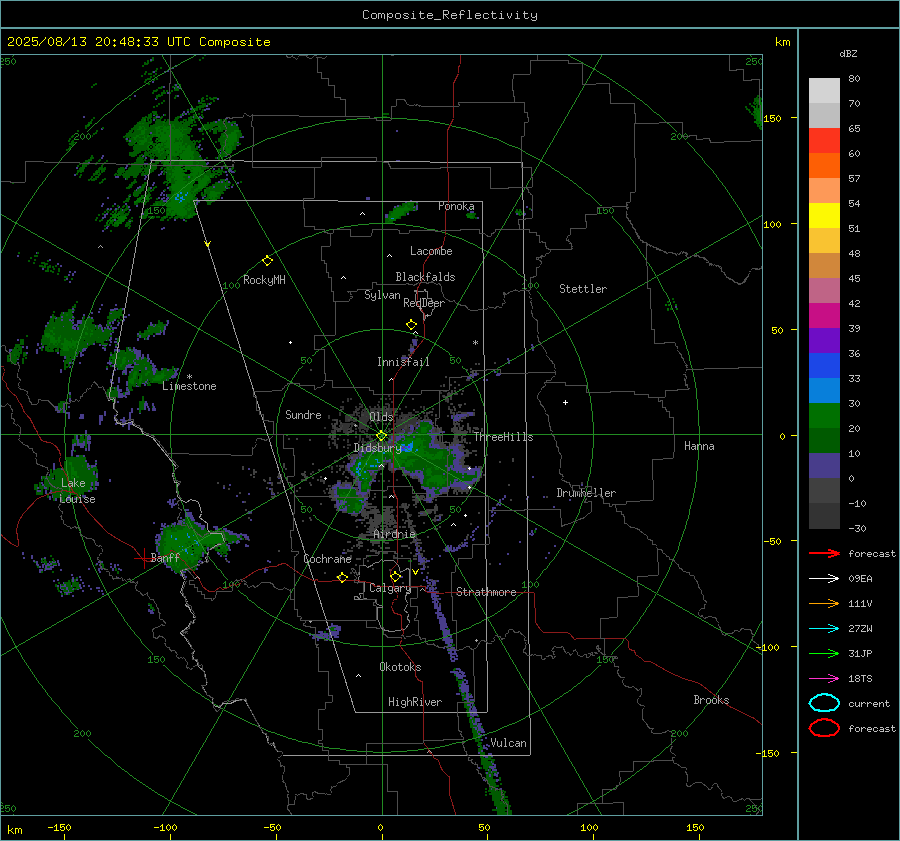The height and width of the screenshot is (841, 900).
Task: Click the Strathmore city label
Action: 486,592
